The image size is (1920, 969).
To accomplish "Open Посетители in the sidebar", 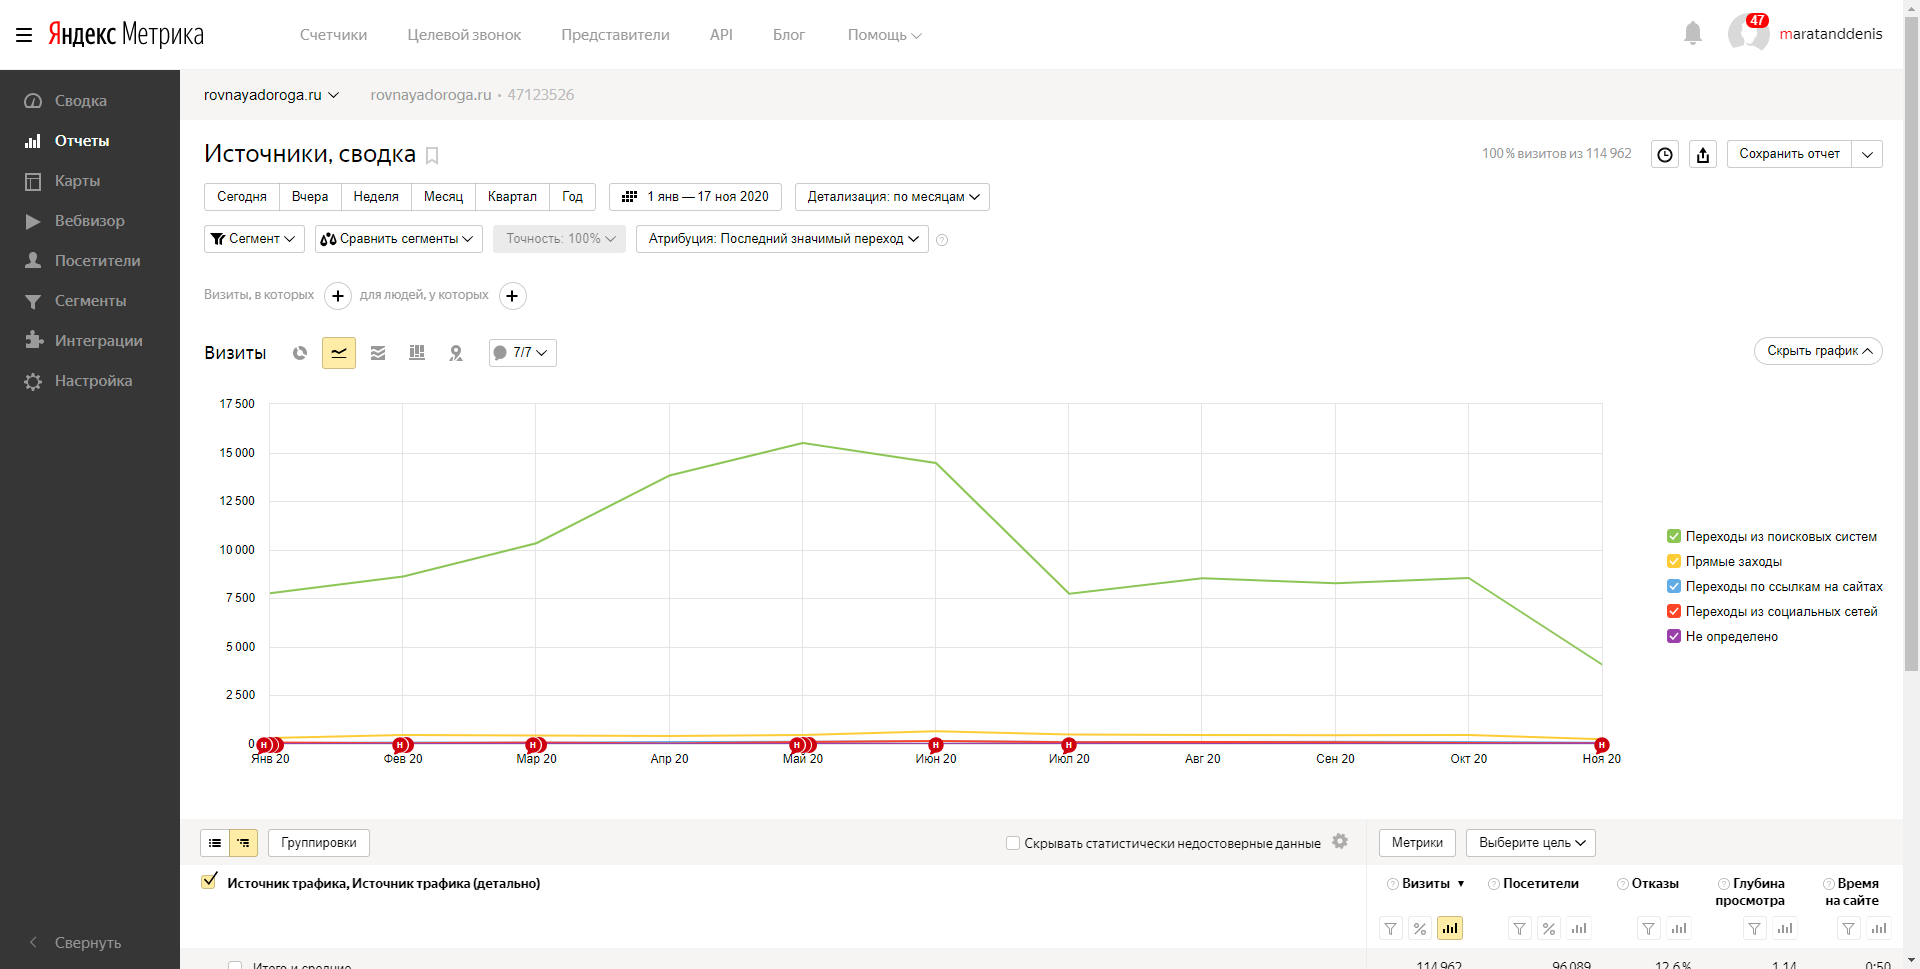I will click(x=97, y=261).
